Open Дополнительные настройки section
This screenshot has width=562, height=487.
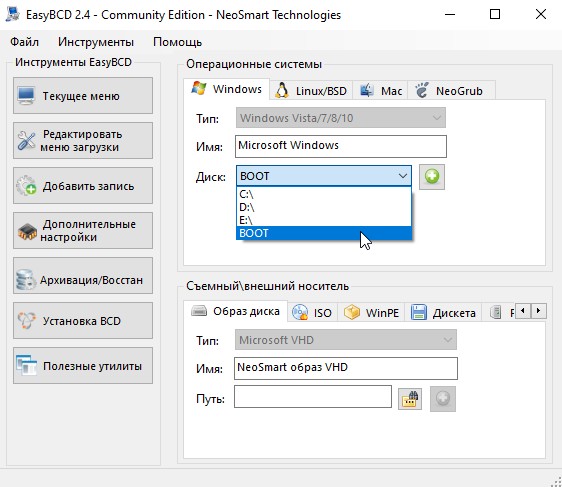(83, 230)
